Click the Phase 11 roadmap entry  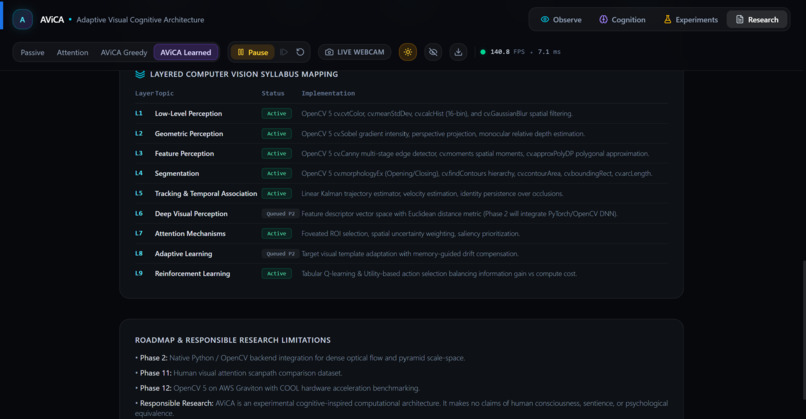click(x=239, y=373)
